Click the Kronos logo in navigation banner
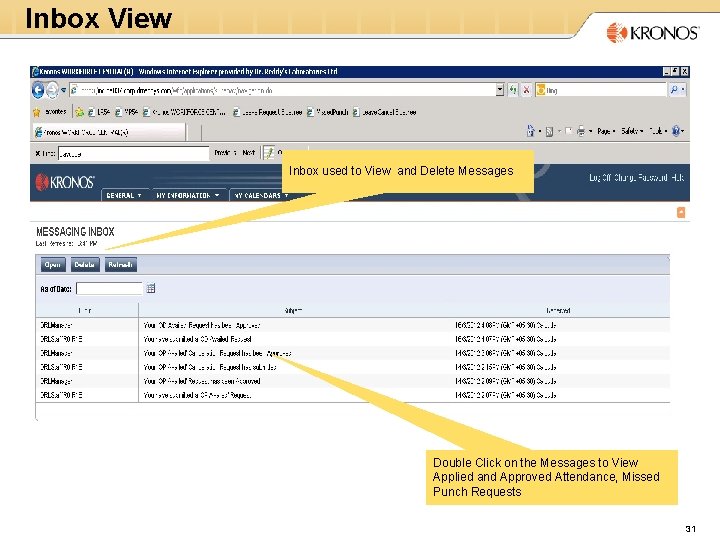This screenshot has height=540, width=720. pos(65,182)
